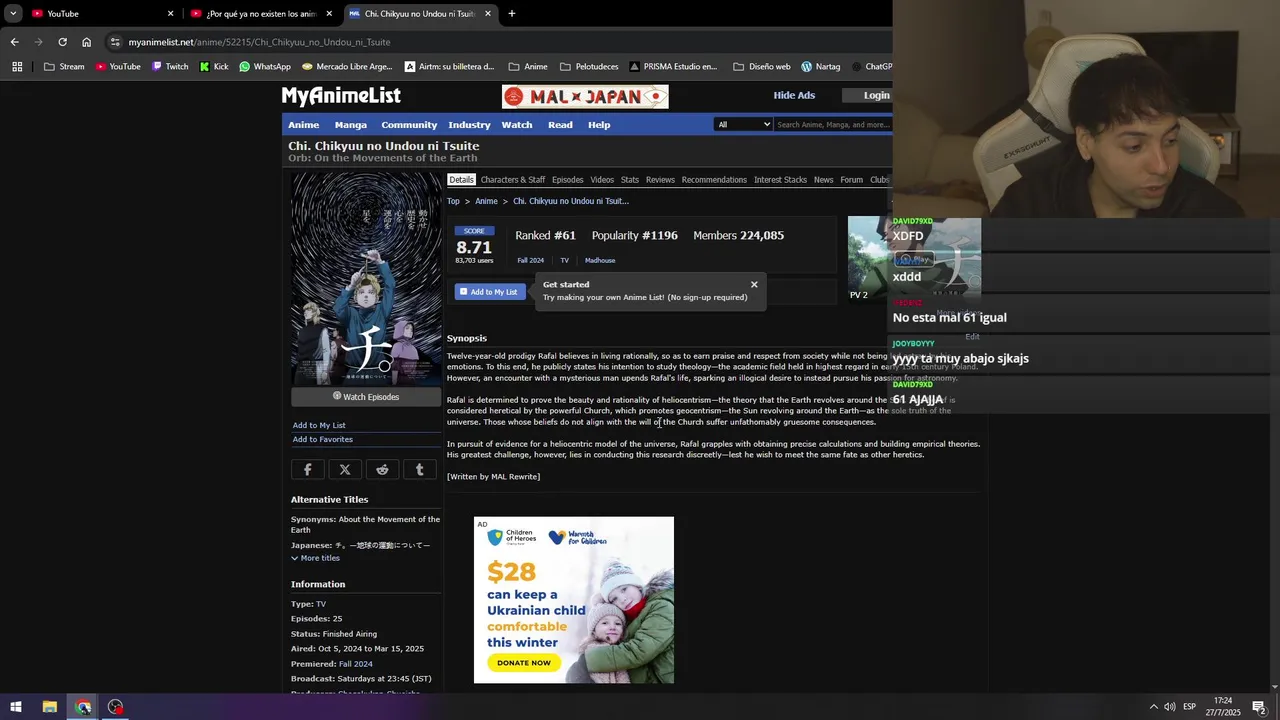Screen dimensions: 1280x720
Task: Click the address bar URL
Action: [259, 42]
